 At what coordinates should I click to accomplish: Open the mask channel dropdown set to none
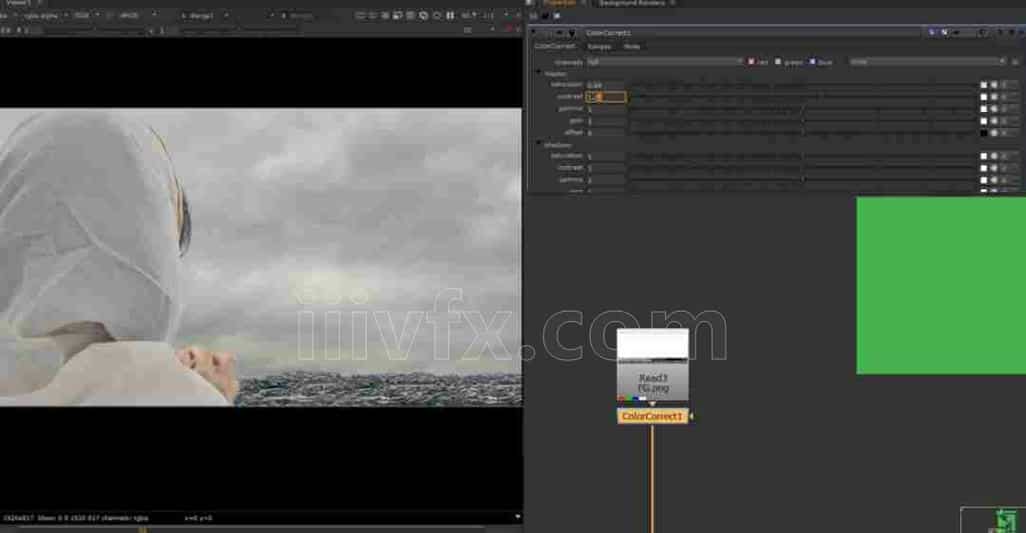point(927,62)
